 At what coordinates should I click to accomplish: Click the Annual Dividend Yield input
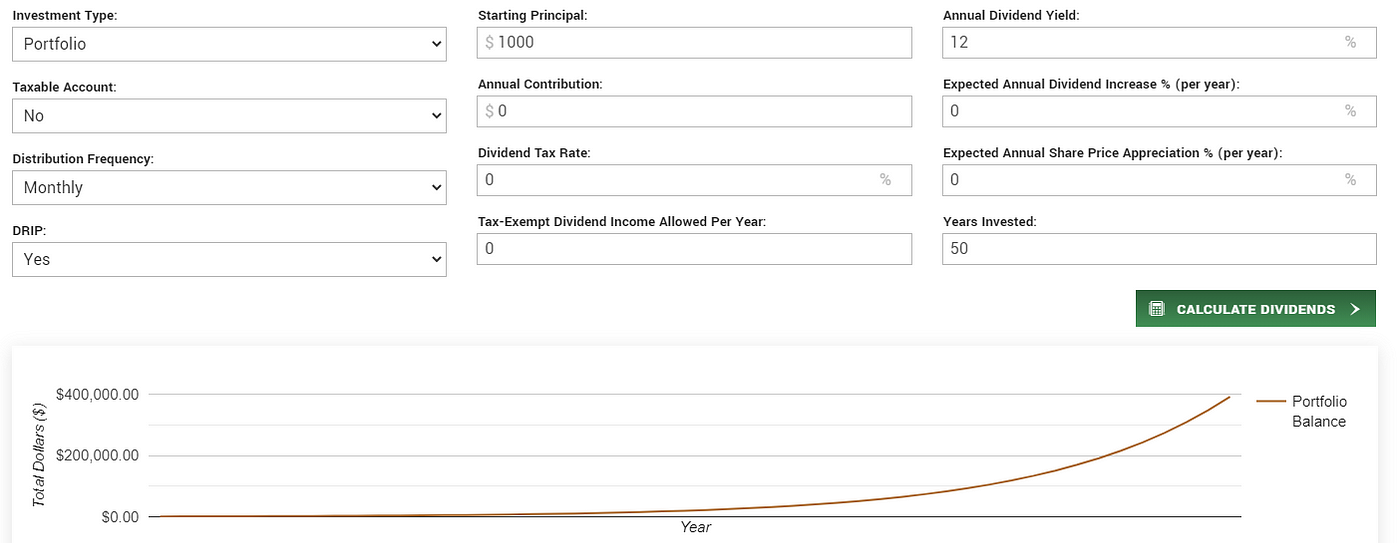[1160, 42]
